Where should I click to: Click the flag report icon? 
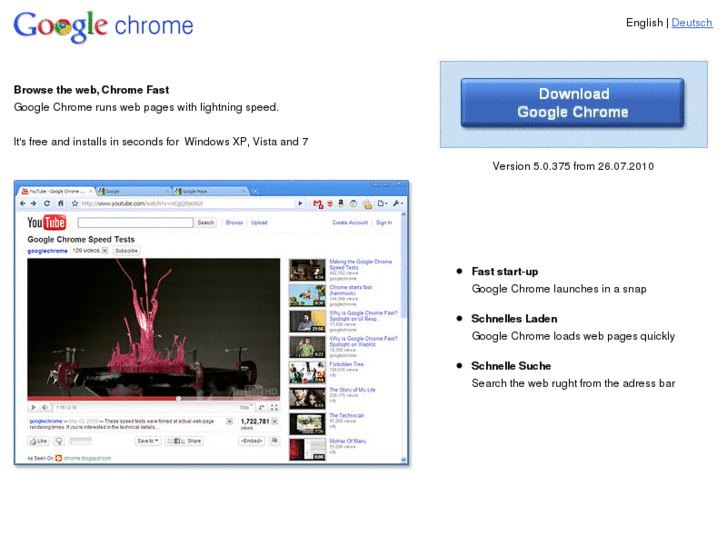(x=274, y=441)
